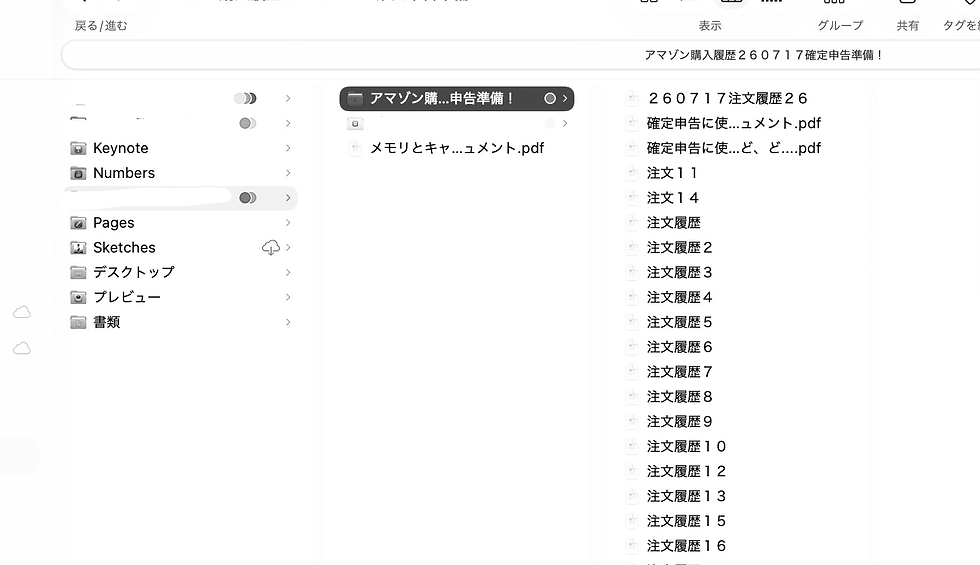Select the 注文履歴12 file
Image resolution: width=980 pixels, height=565 pixels.
pyautogui.click(x=686, y=471)
